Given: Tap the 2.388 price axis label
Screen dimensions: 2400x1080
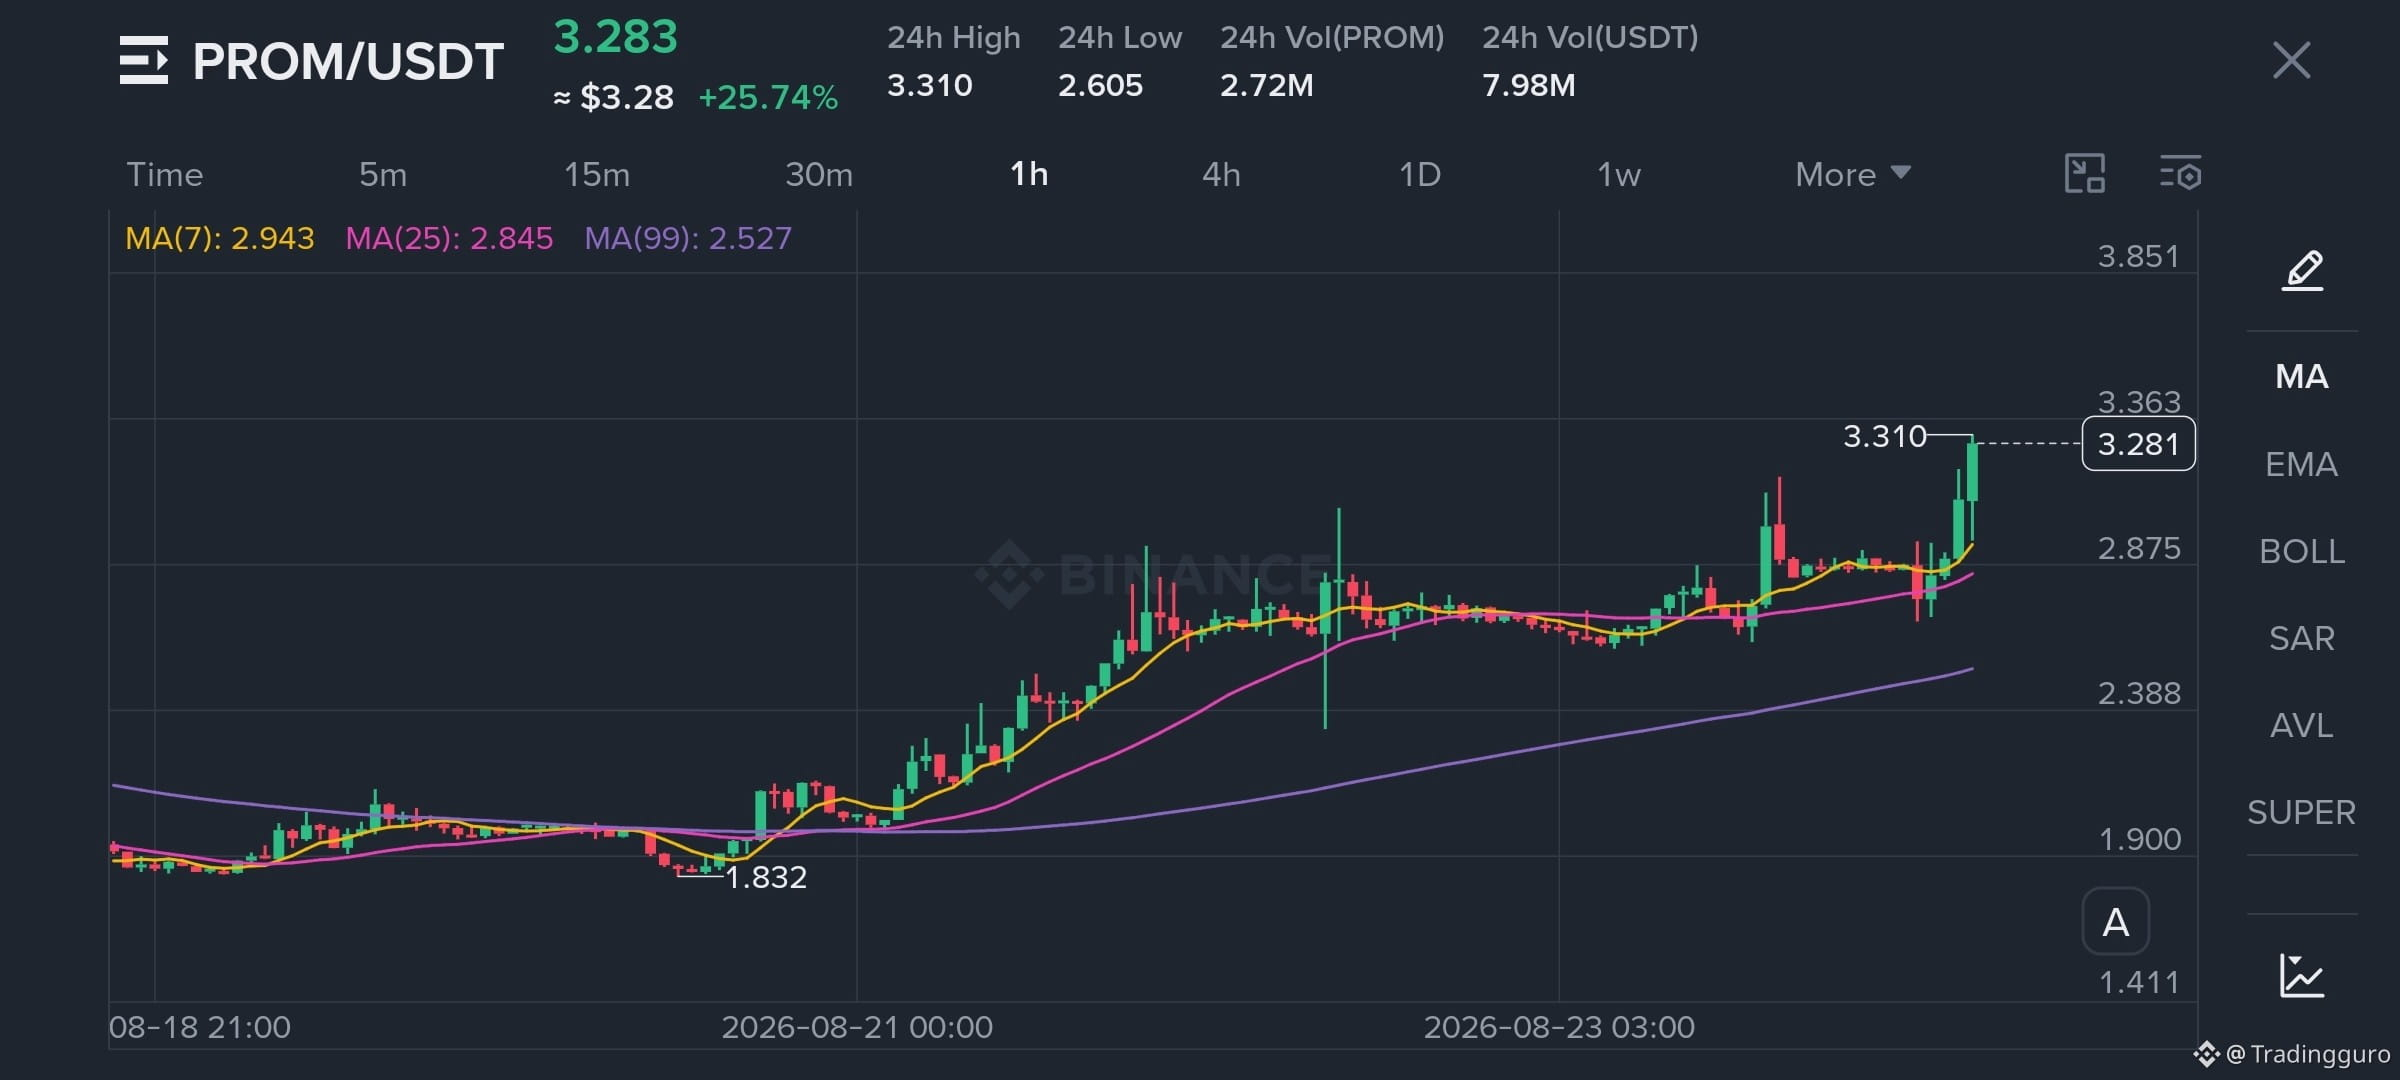Looking at the screenshot, I should [2138, 693].
